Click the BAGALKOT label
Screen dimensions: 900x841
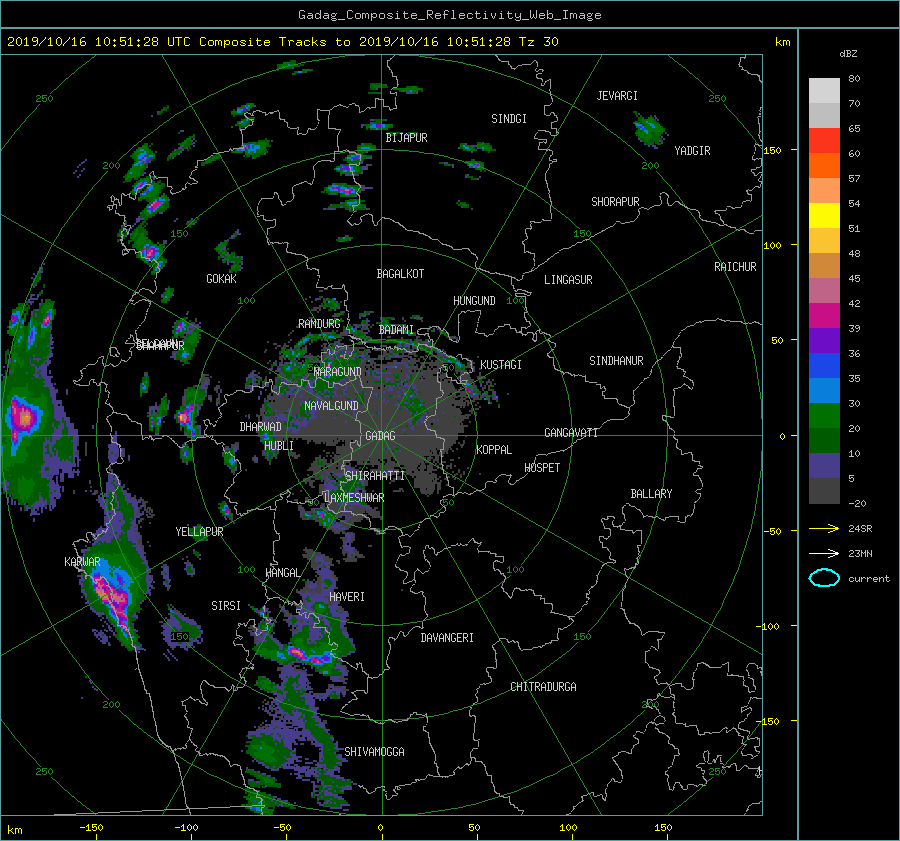point(400,274)
